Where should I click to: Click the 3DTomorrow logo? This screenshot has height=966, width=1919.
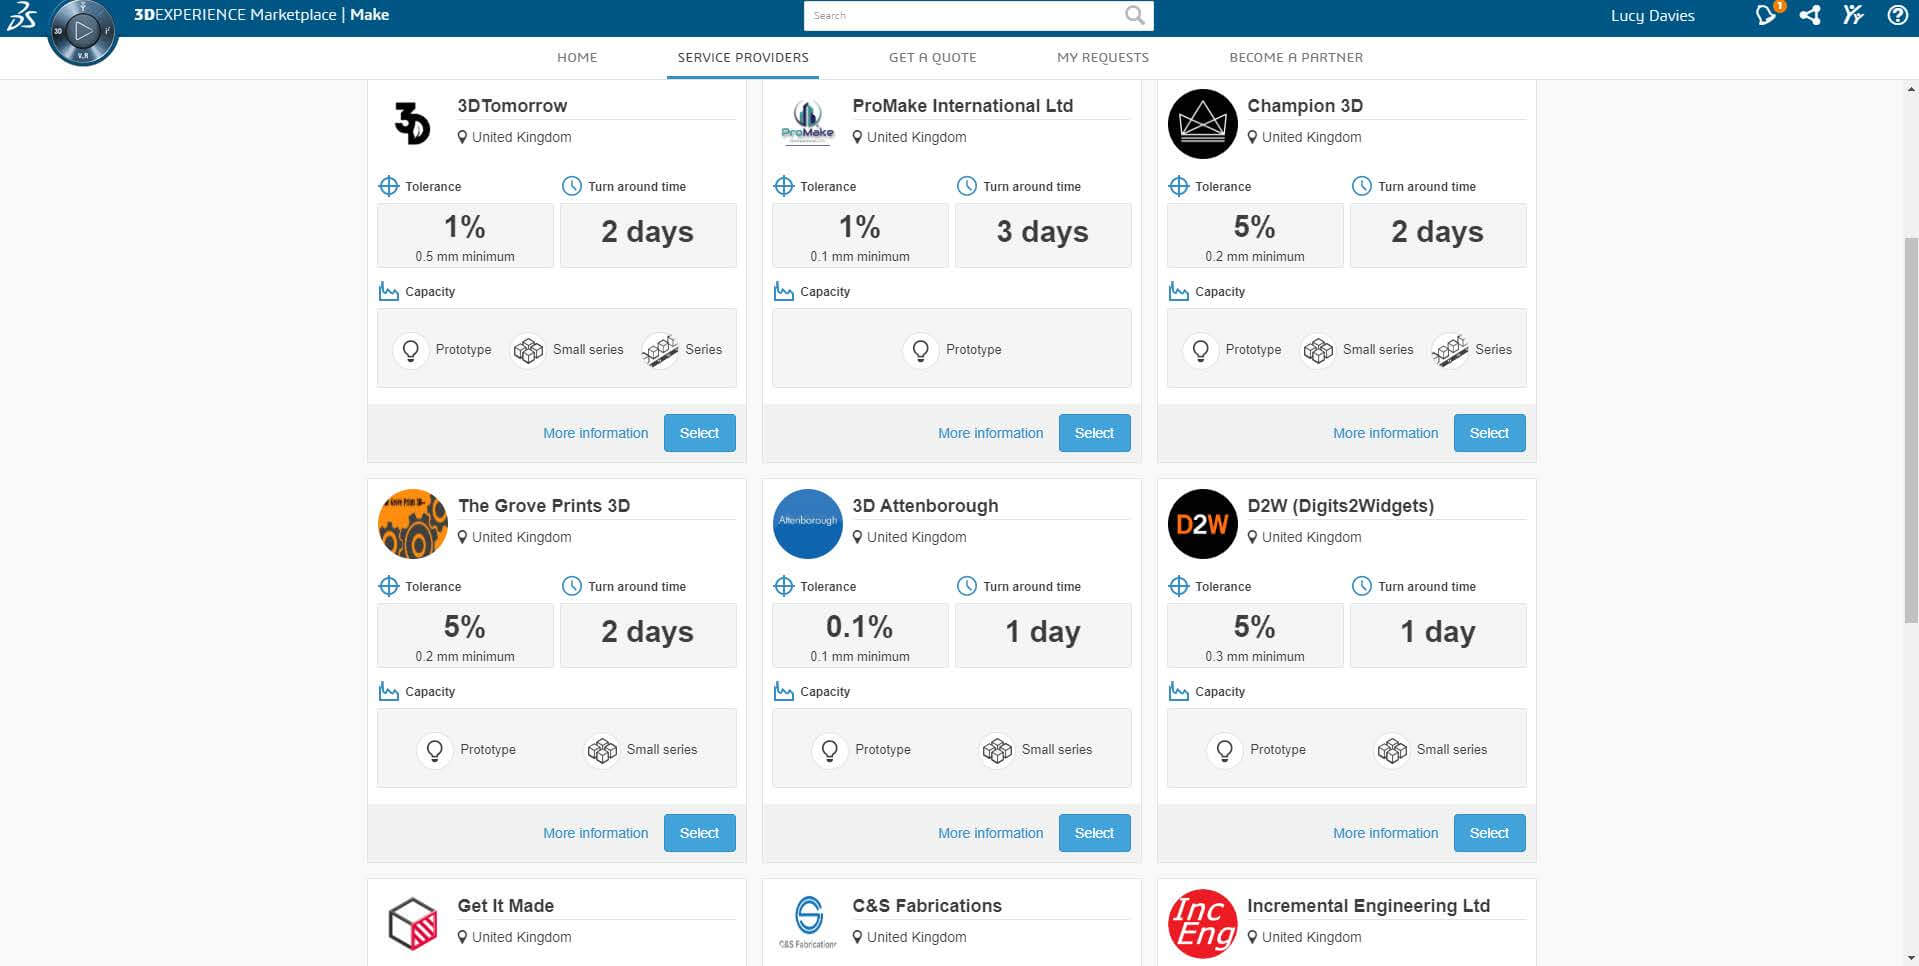point(412,123)
